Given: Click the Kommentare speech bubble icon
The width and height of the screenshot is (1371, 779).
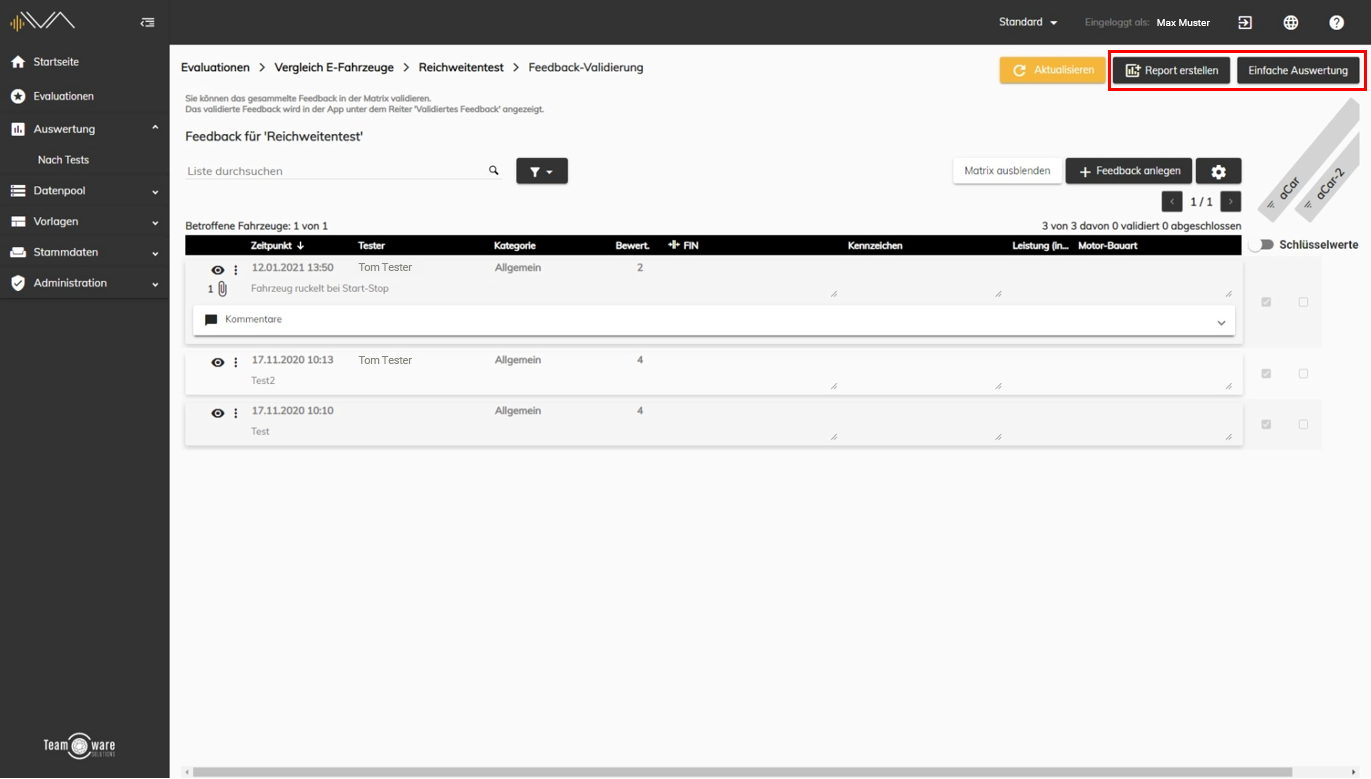Looking at the screenshot, I should 211,320.
